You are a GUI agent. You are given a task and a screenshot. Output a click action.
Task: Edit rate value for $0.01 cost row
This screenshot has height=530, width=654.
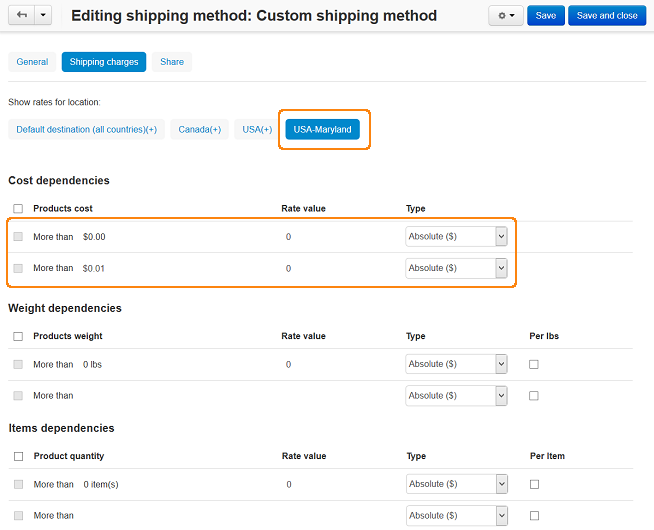point(288,269)
